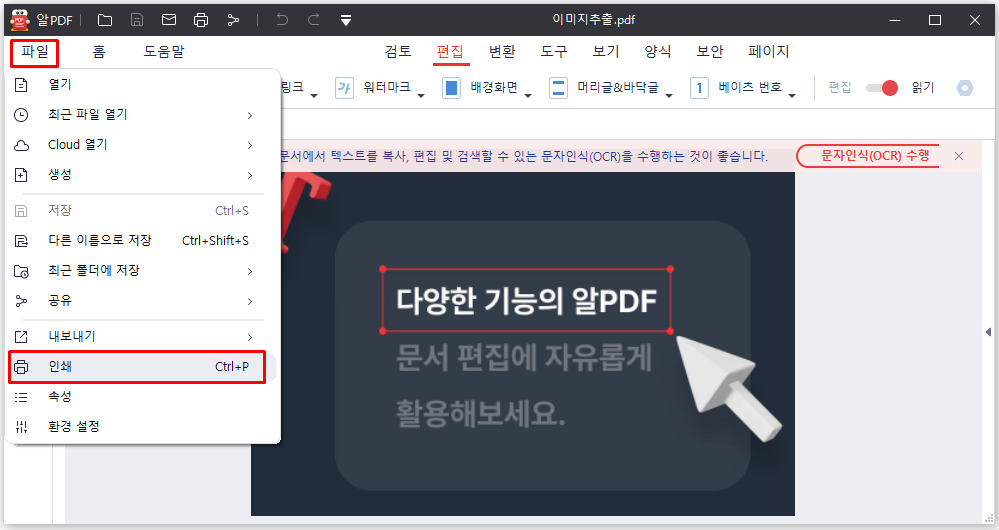
Task: Dismiss the OCR notification bar
Action: [959, 156]
